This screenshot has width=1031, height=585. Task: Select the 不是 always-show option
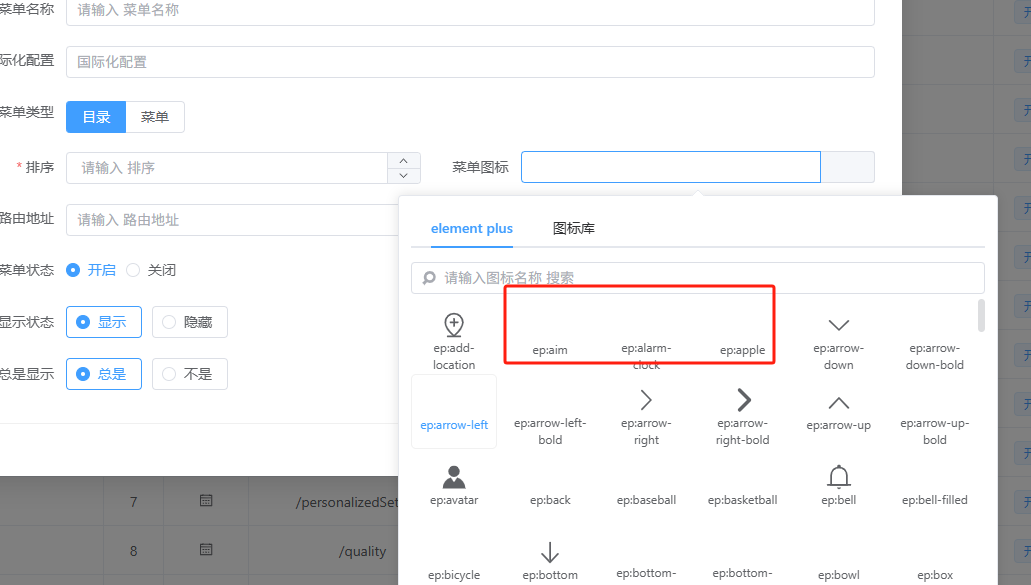click(x=189, y=374)
